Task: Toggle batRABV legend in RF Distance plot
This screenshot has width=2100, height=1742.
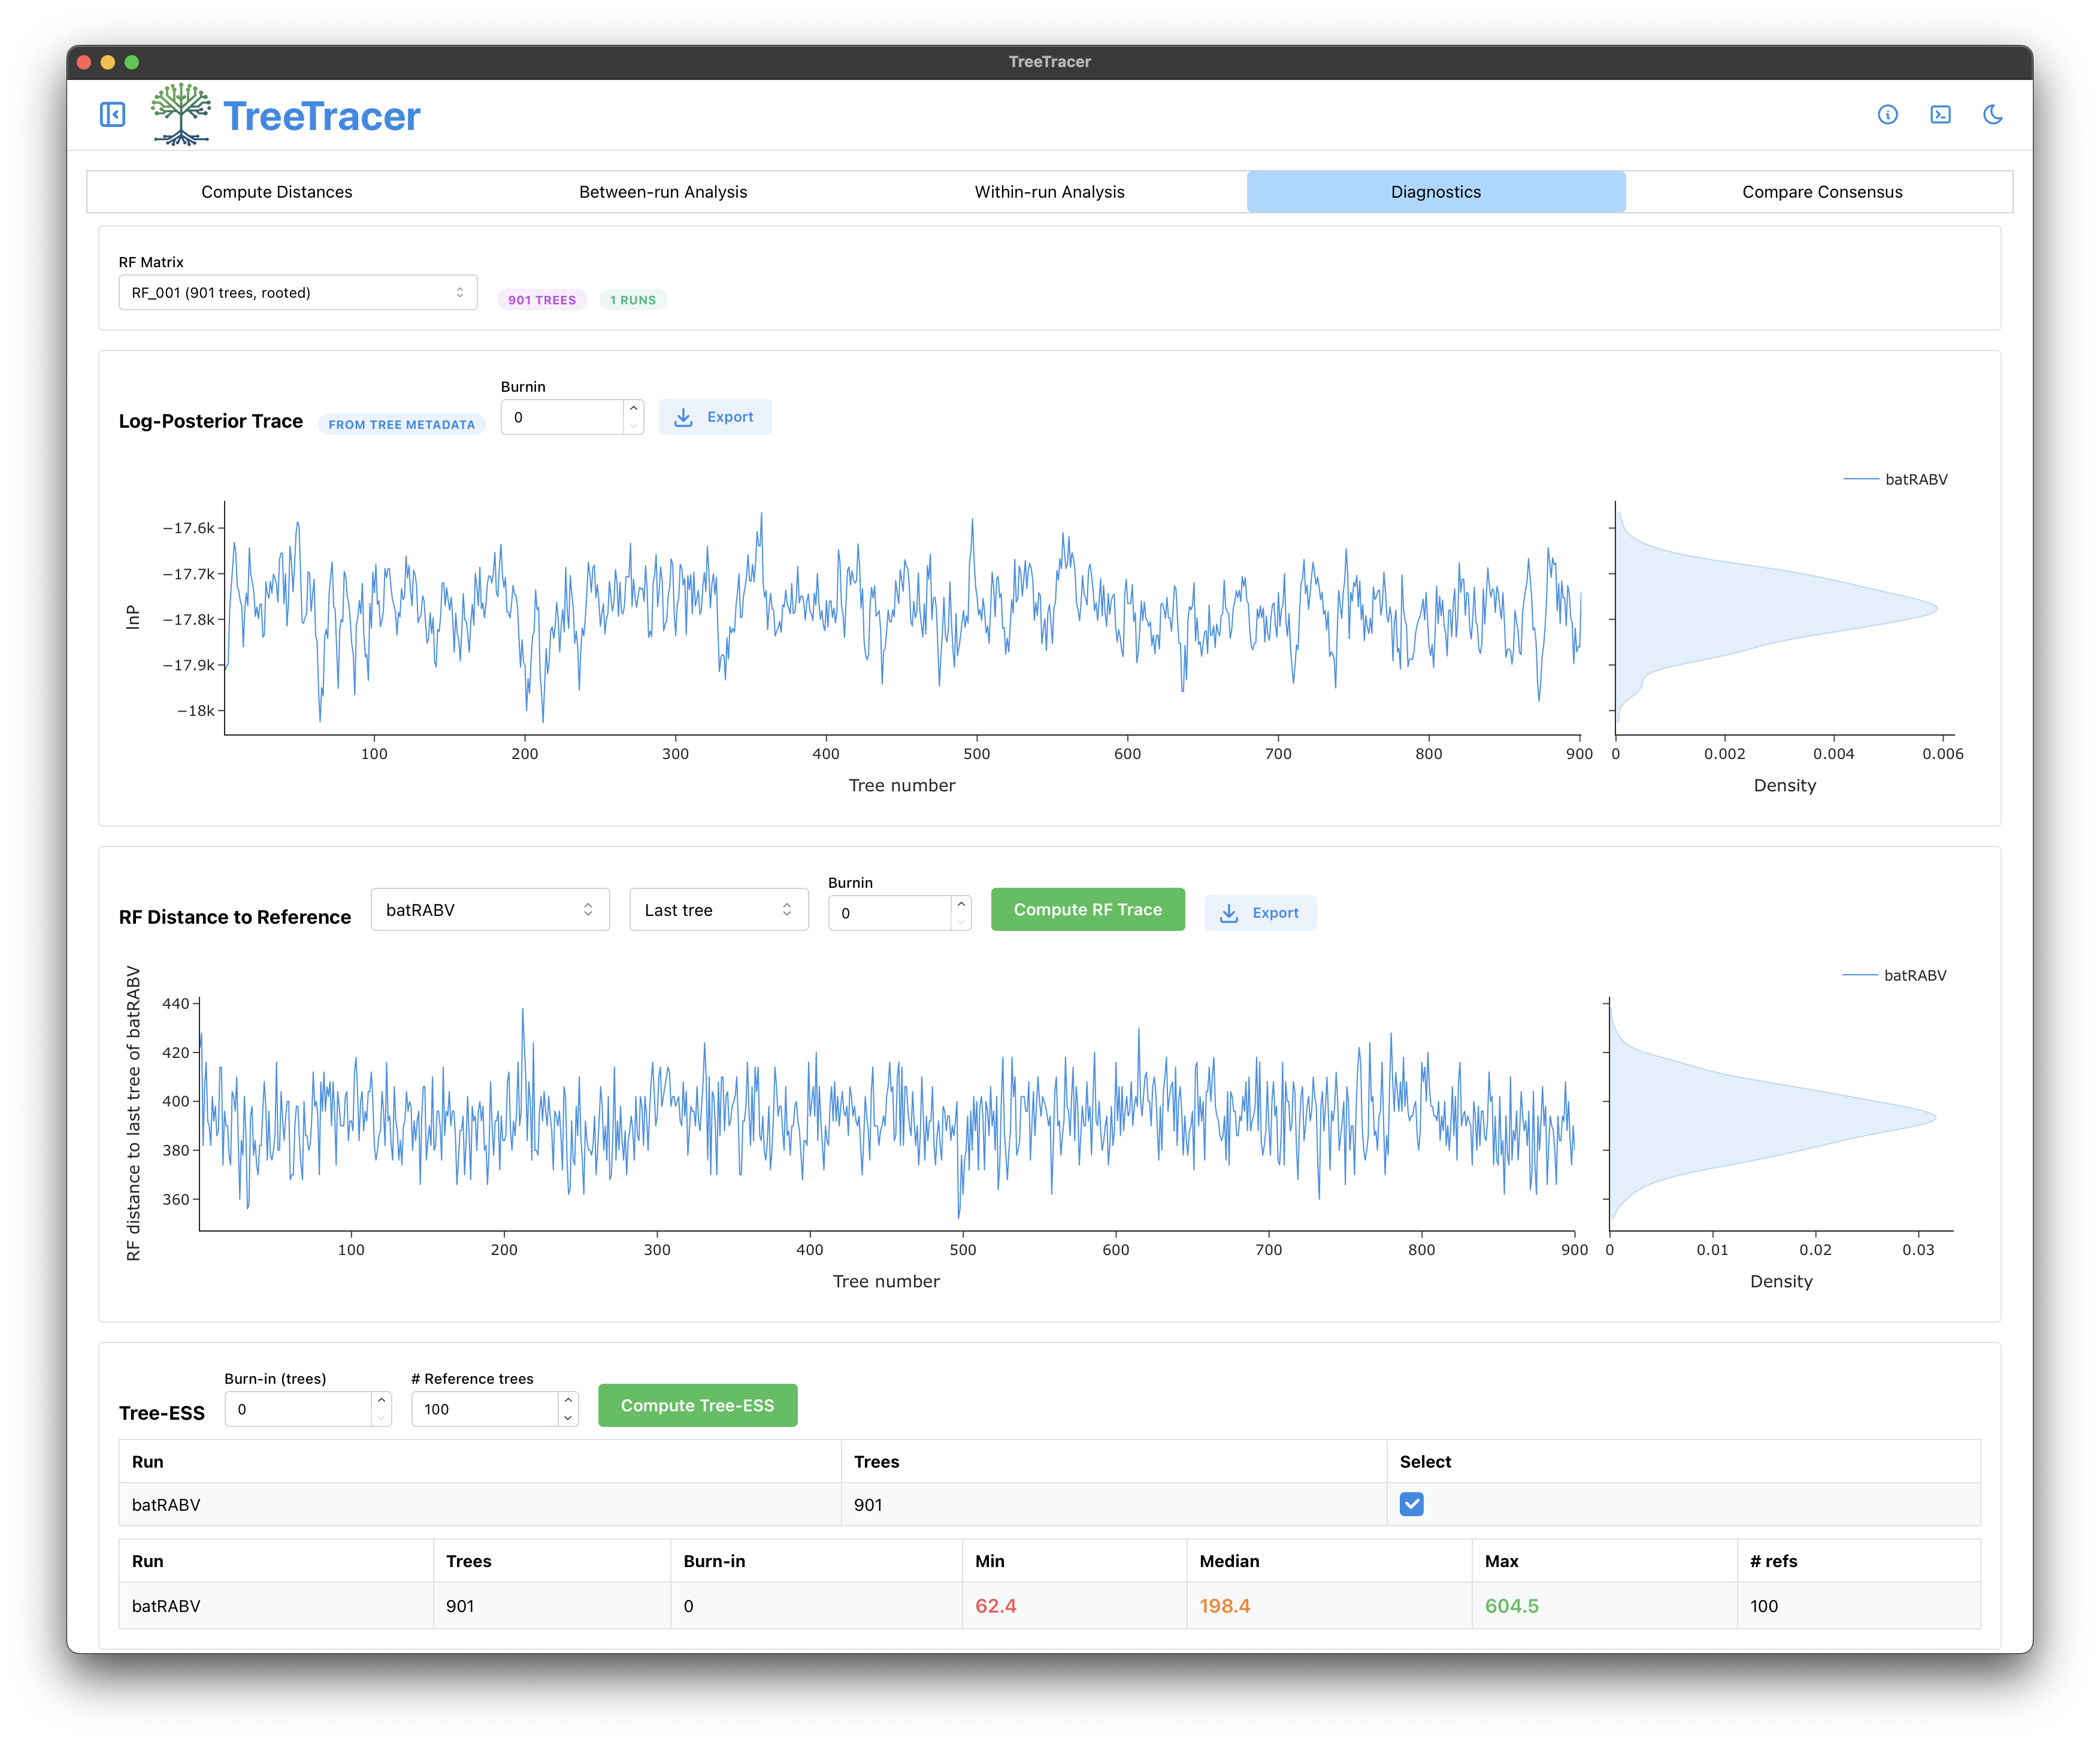Action: pos(1894,975)
